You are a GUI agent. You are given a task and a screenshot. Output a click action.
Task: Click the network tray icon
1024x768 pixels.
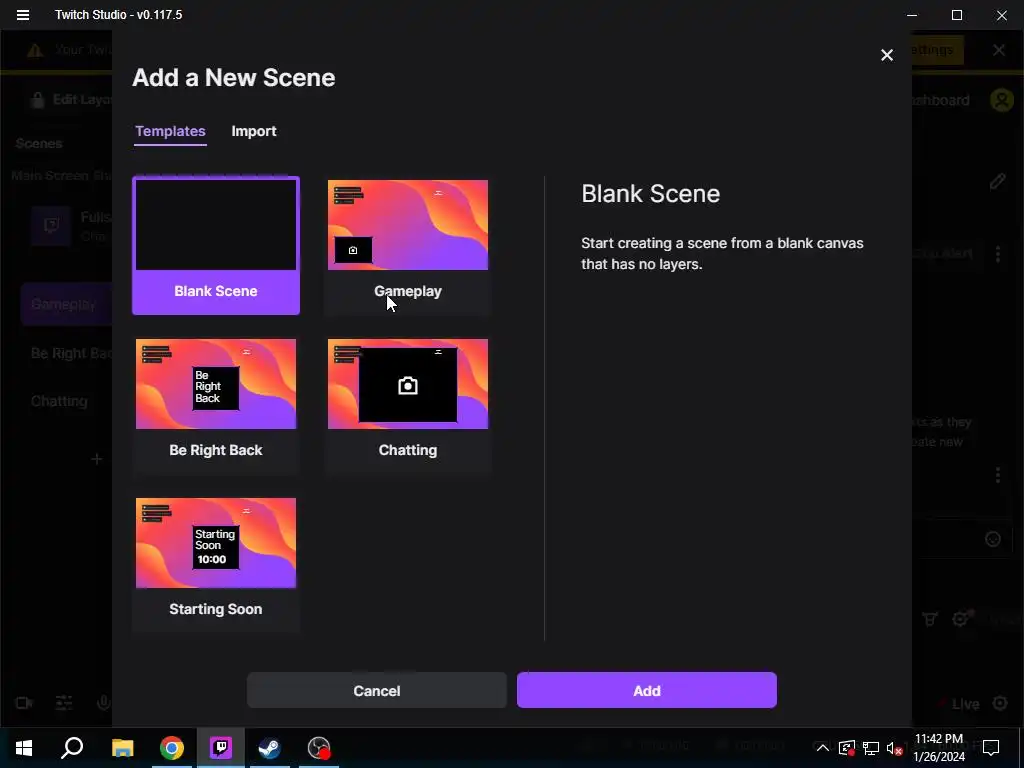tap(871, 748)
